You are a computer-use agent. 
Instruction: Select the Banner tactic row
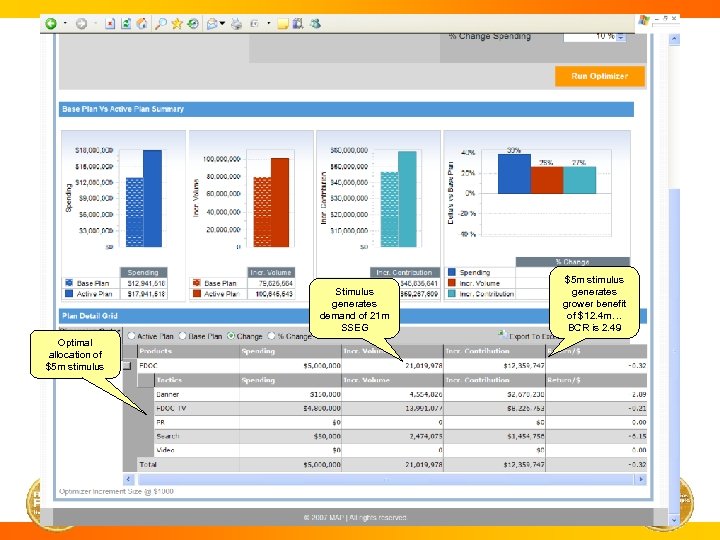click(400, 394)
